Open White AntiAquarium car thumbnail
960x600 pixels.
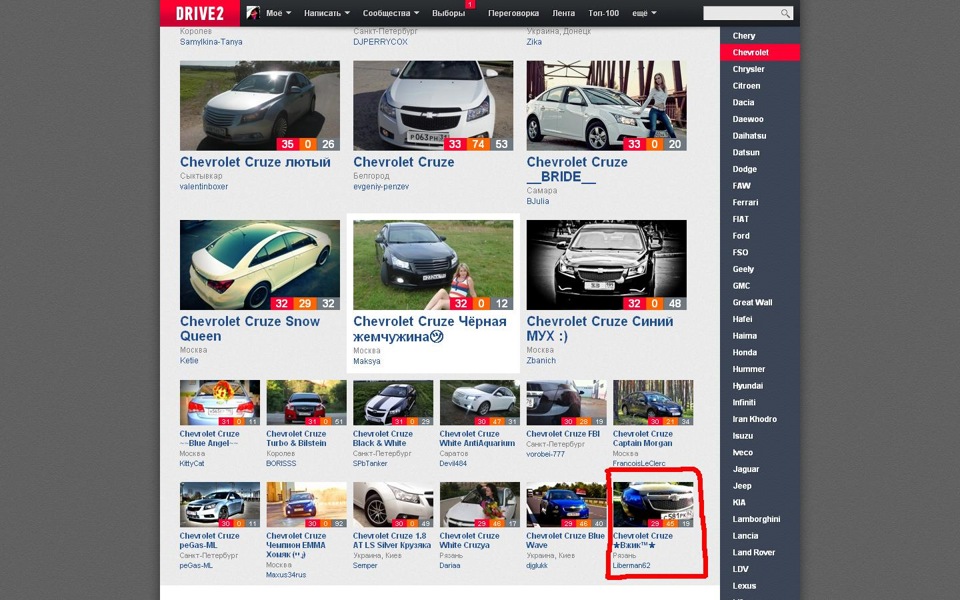[x=479, y=402]
